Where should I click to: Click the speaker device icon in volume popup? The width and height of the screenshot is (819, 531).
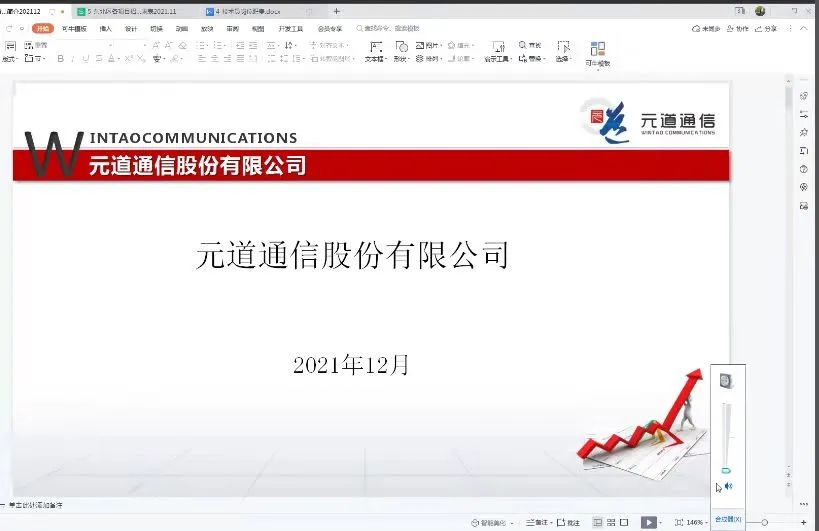727,381
